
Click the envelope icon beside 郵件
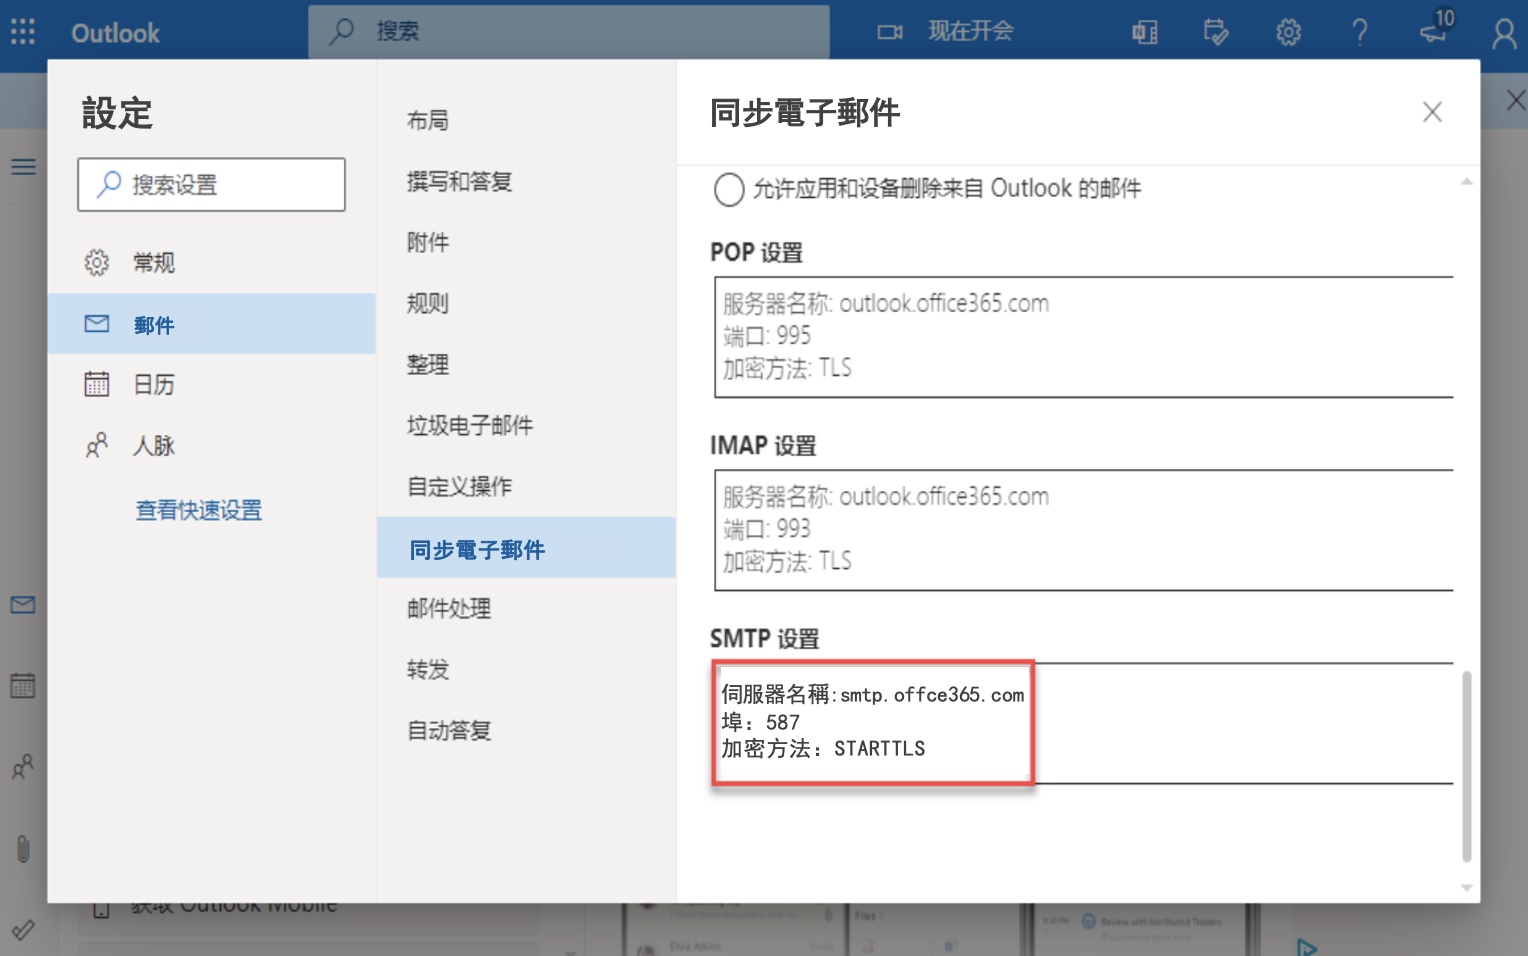(x=96, y=323)
